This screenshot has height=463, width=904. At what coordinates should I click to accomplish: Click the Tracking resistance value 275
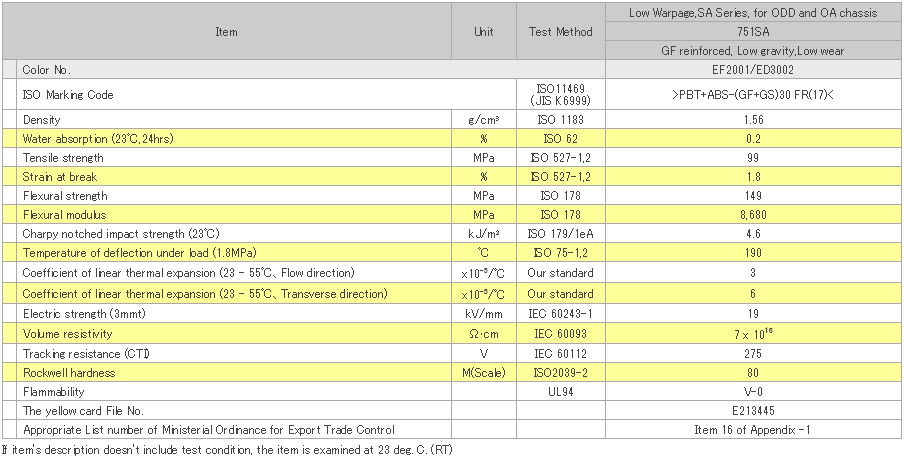pos(753,353)
